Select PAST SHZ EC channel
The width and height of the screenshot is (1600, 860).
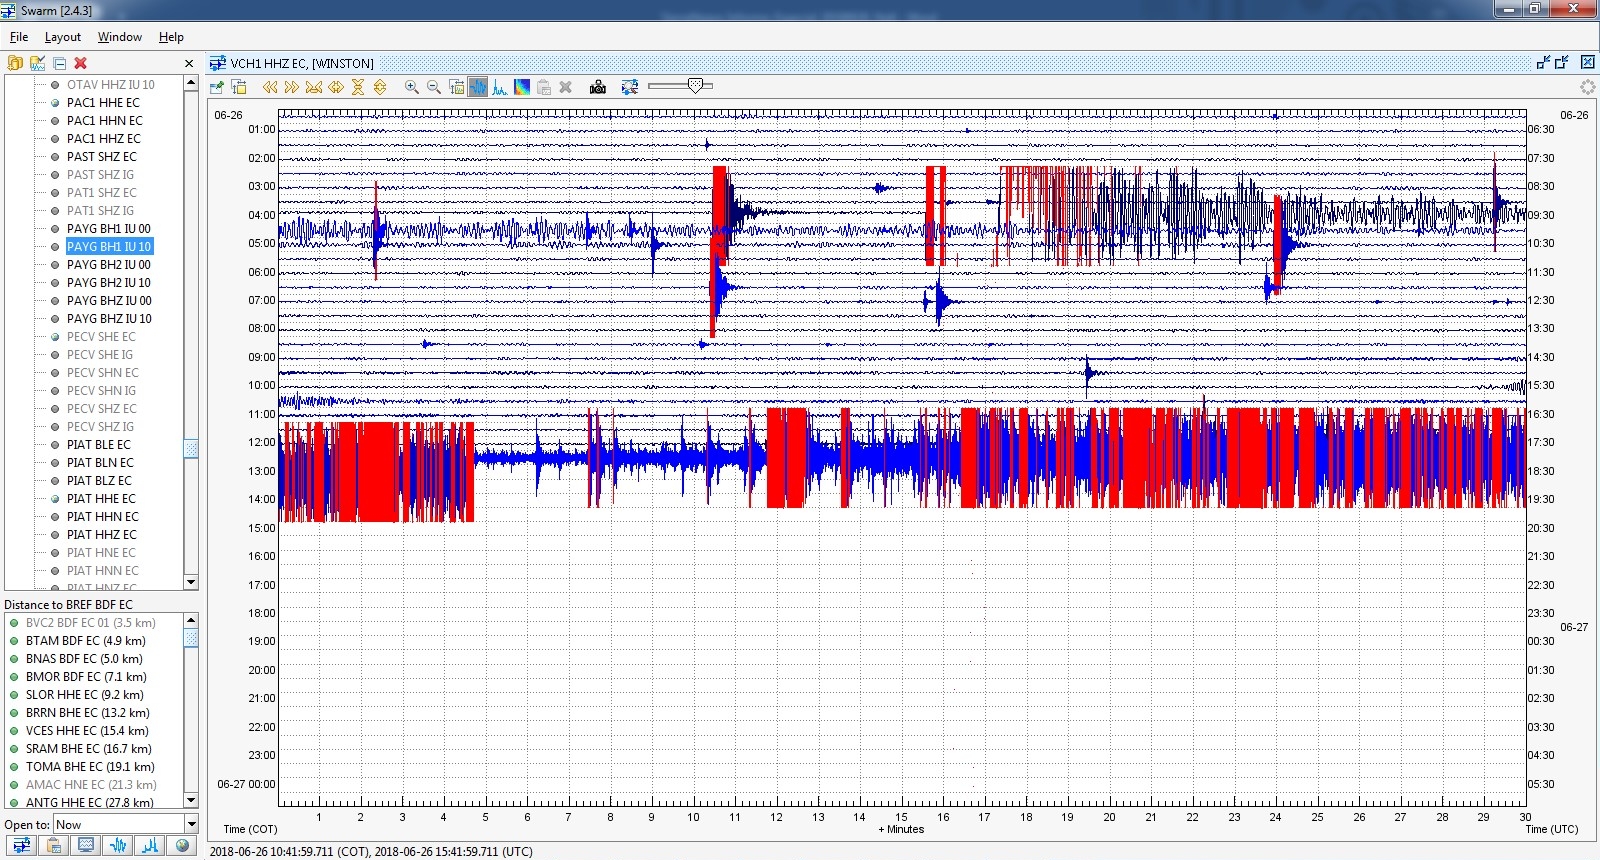coord(102,157)
